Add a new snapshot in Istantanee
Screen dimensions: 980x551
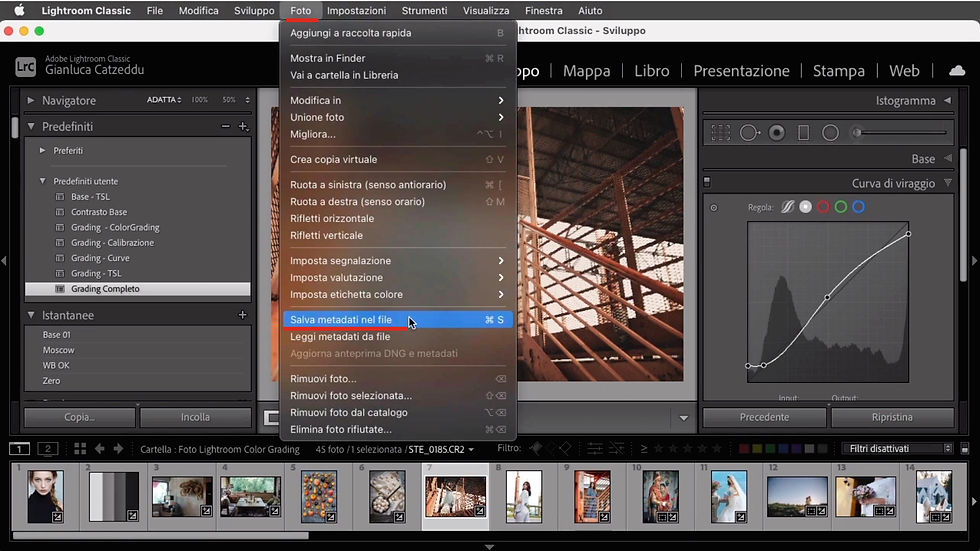(242, 315)
